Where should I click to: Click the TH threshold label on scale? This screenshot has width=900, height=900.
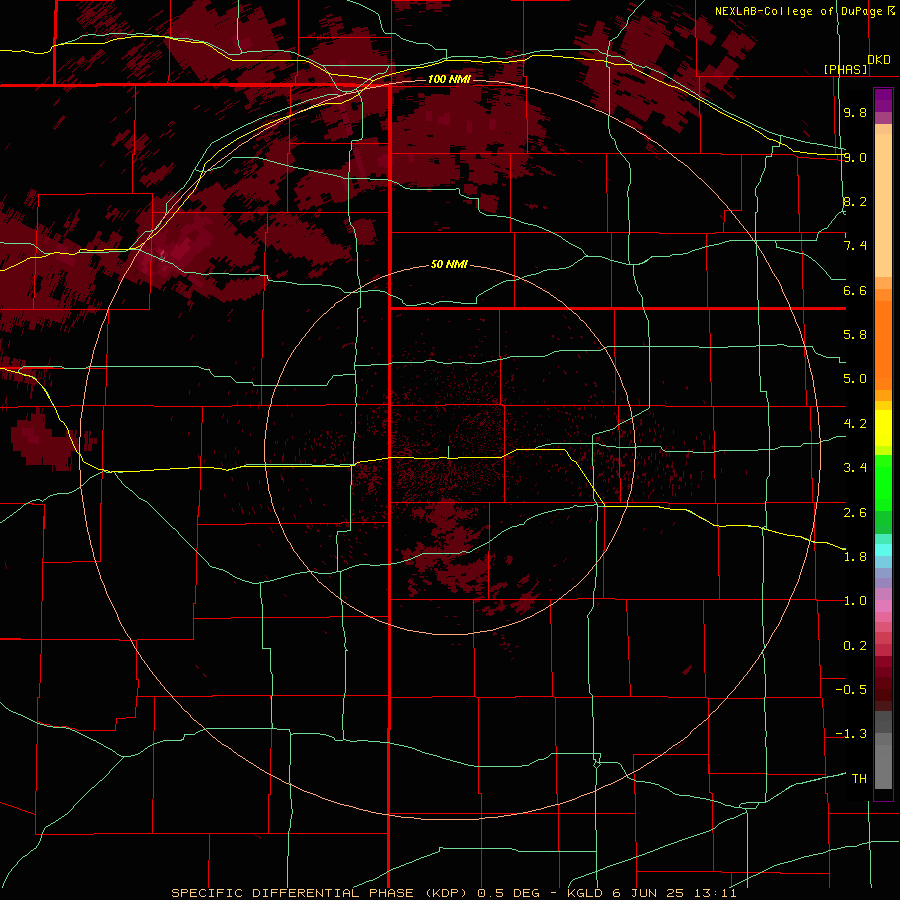859,779
